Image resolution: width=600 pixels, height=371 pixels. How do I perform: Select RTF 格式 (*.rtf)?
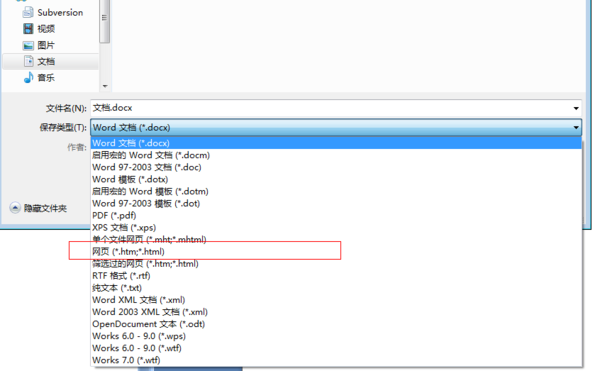(x=336, y=276)
